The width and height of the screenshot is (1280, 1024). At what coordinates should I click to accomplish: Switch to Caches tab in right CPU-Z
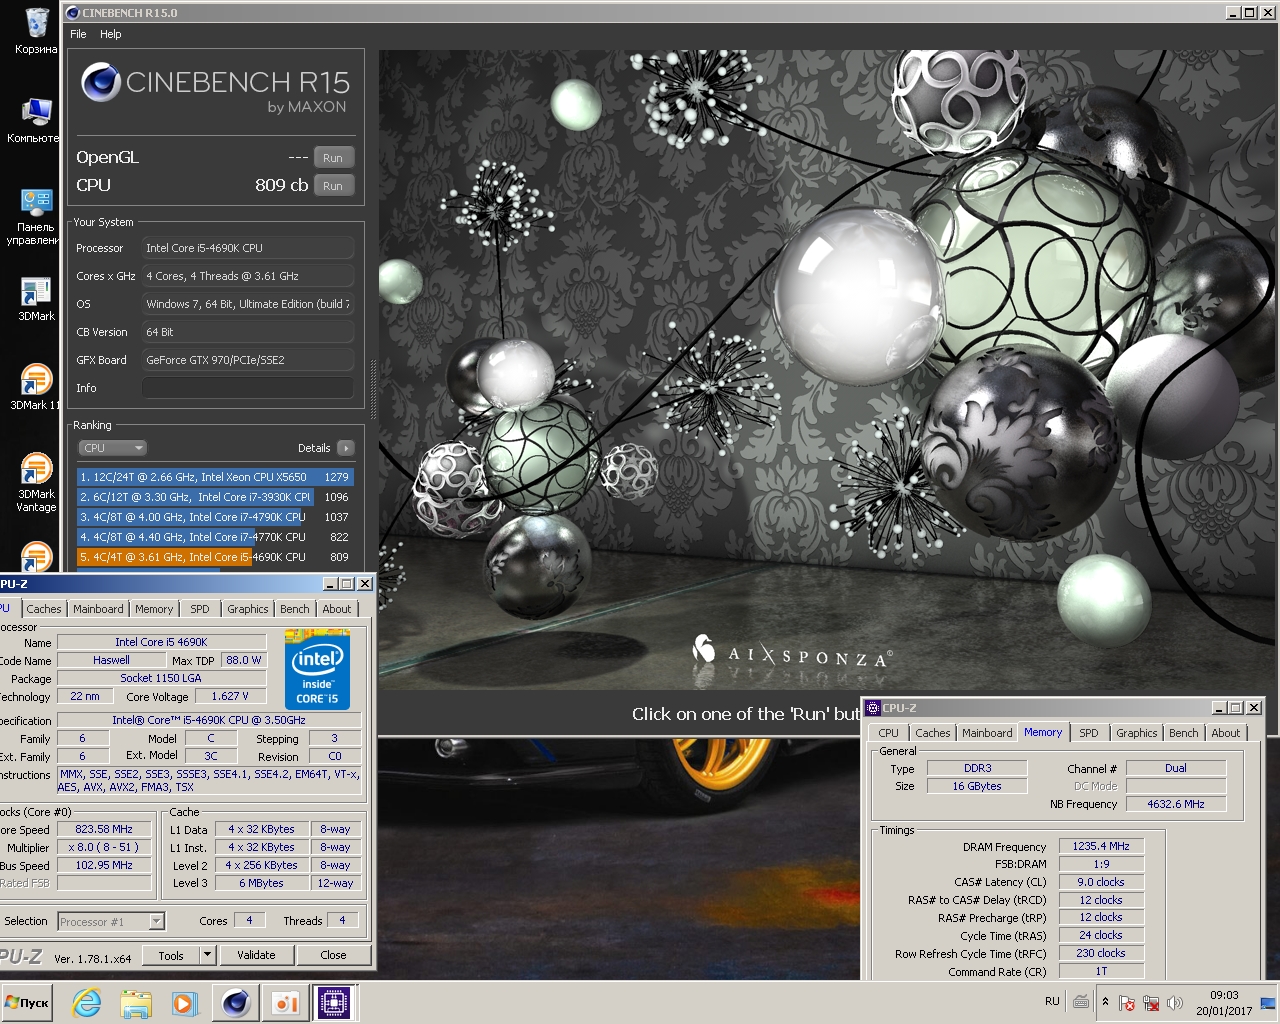point(933,733)
